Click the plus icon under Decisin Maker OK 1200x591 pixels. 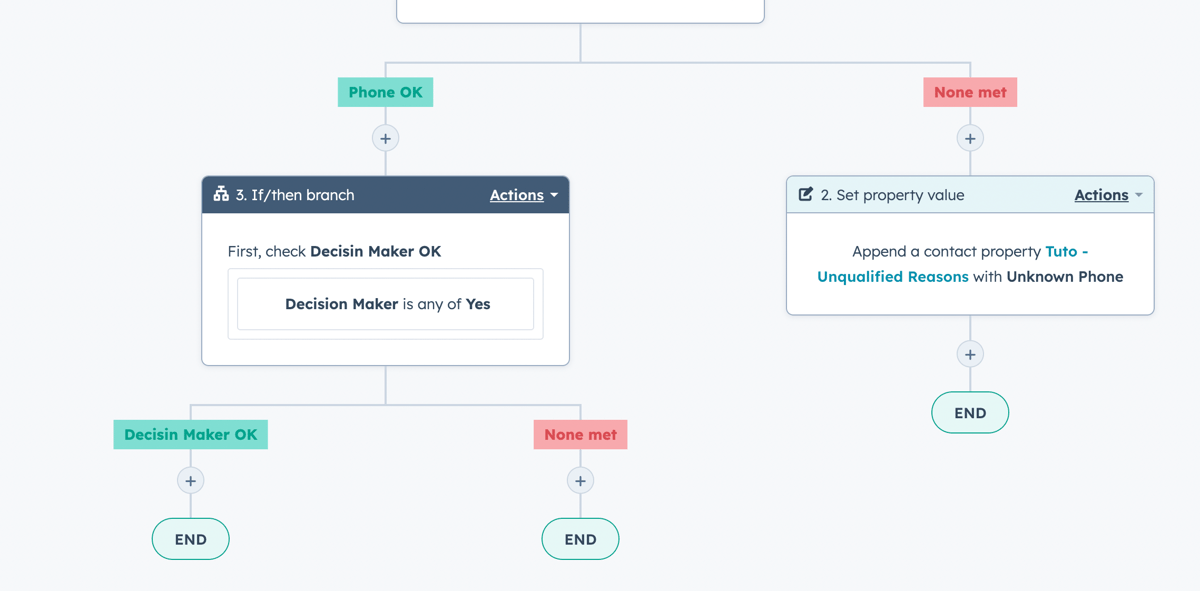[190, 480]
